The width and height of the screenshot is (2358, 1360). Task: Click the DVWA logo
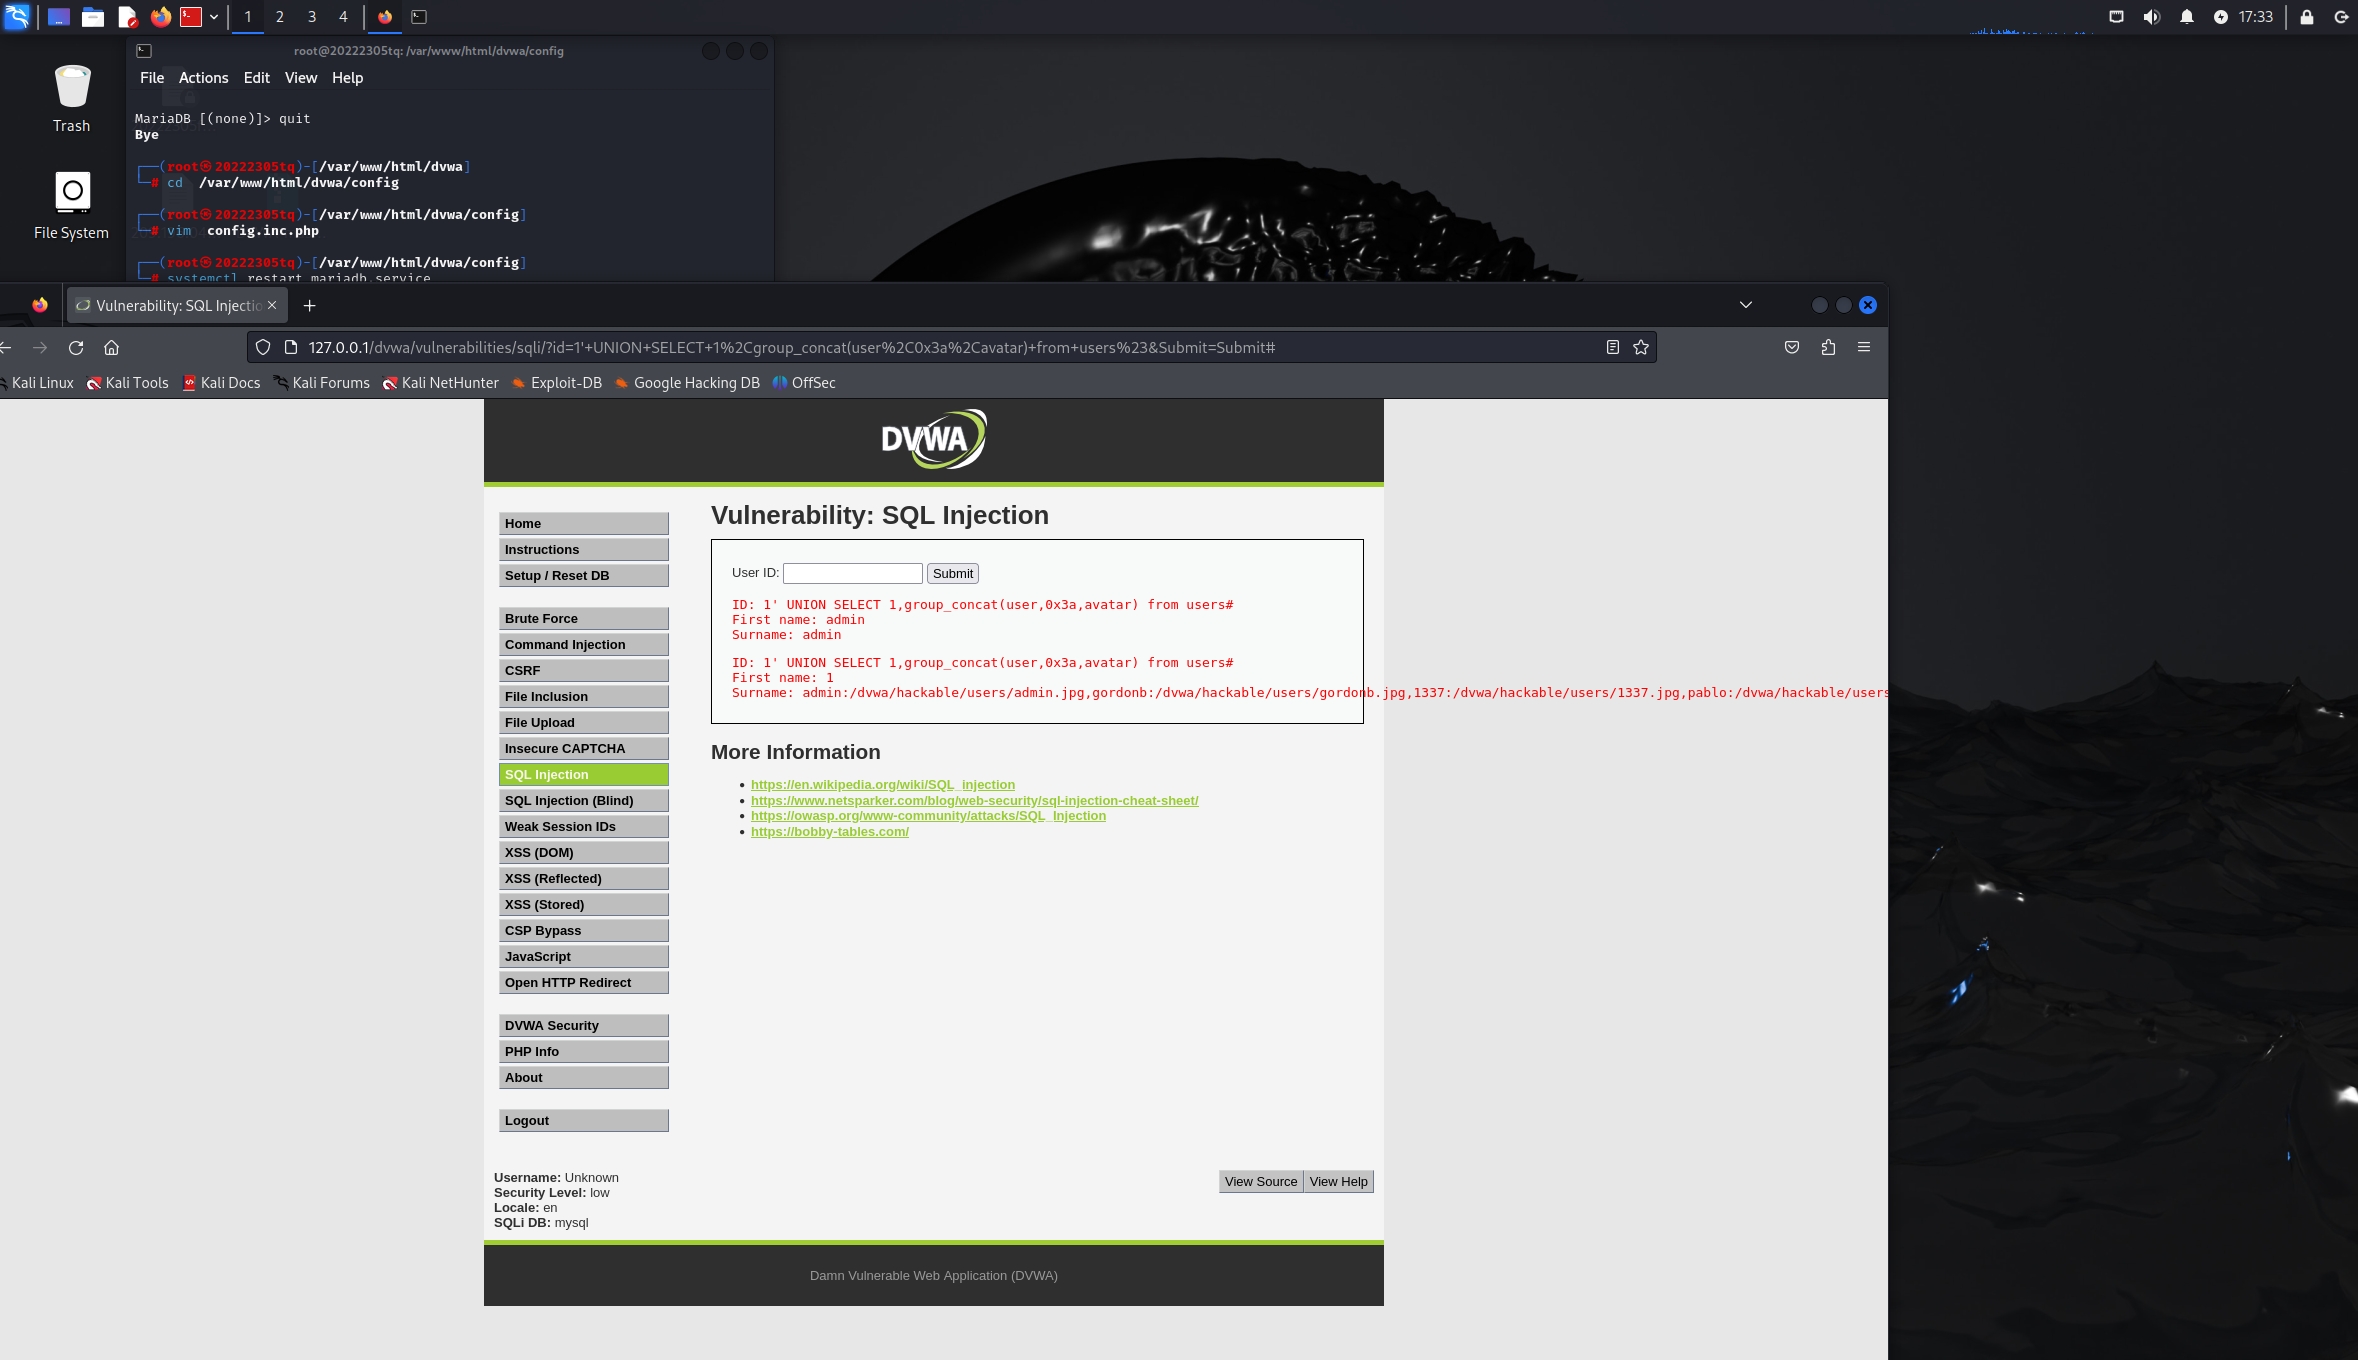(934, 439)
